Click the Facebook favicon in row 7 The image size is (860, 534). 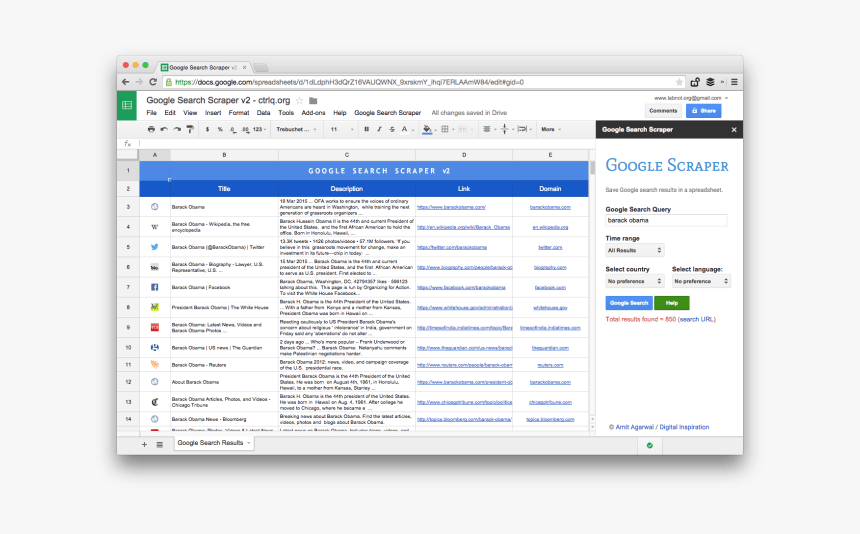point(155,287)
